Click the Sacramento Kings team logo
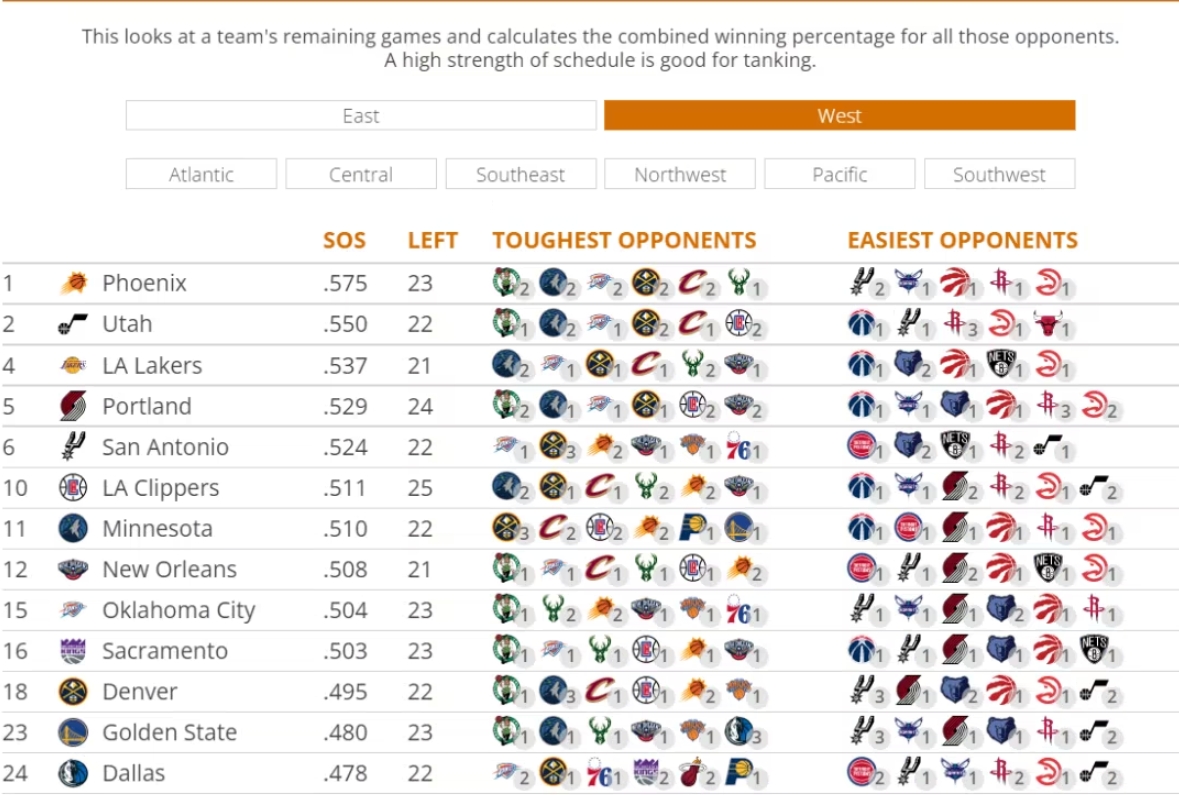This screenshot has width=1179, height=795. pyautogui.click(x=73, y=651)
